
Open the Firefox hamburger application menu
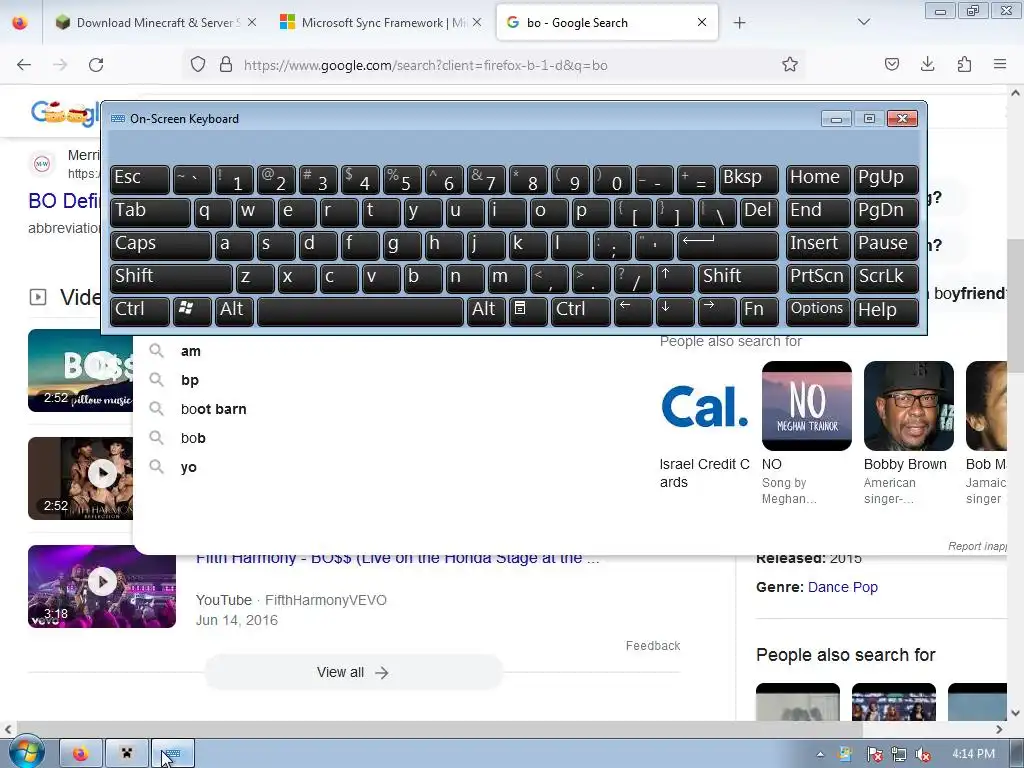(x=1000, y=64)
